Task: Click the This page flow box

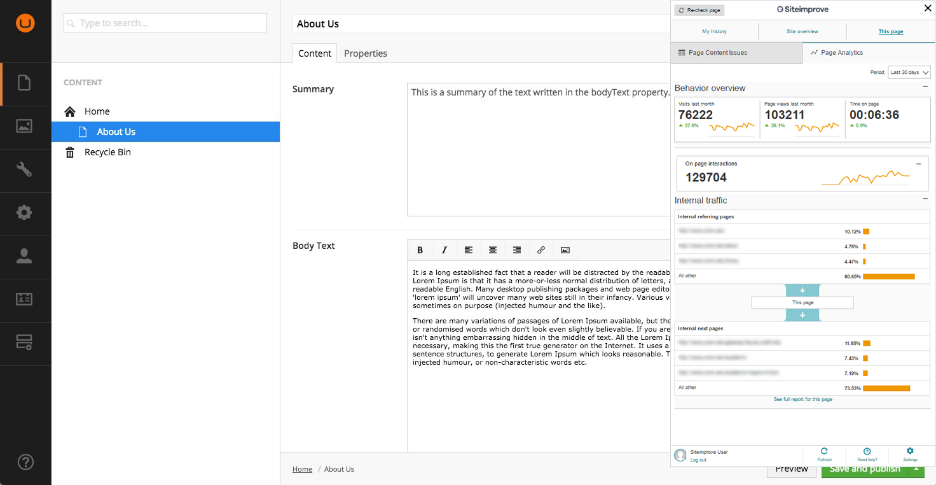Action: click(802, 303)
